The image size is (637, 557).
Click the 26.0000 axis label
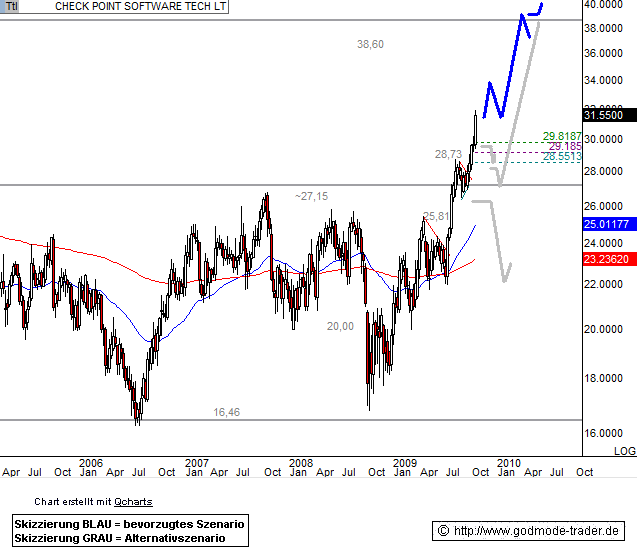point(603,206)
